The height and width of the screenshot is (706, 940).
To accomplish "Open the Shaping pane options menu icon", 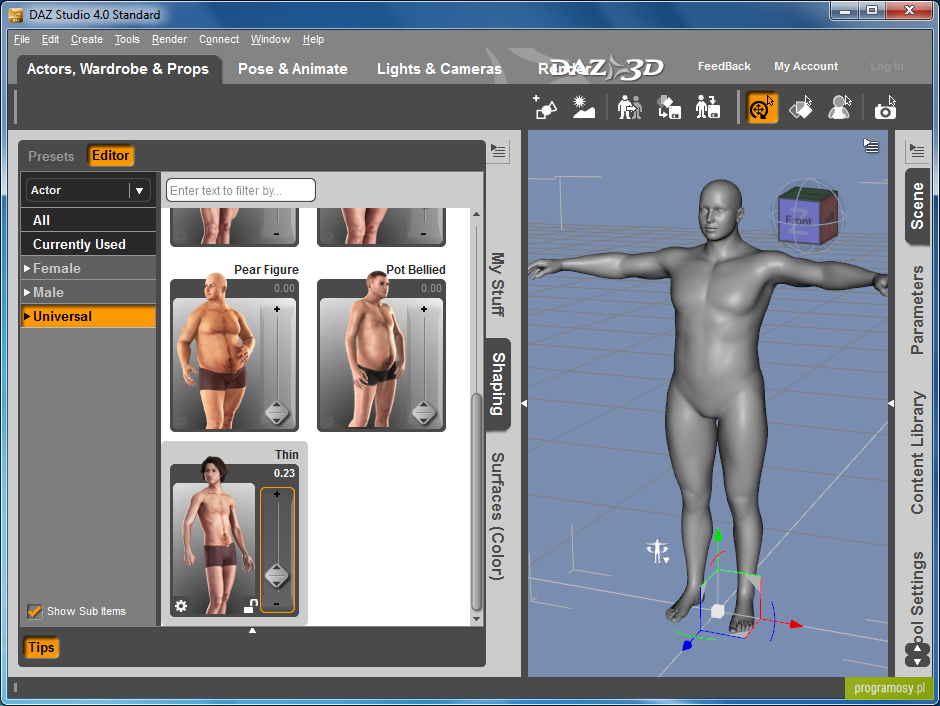I will (498, 151).
